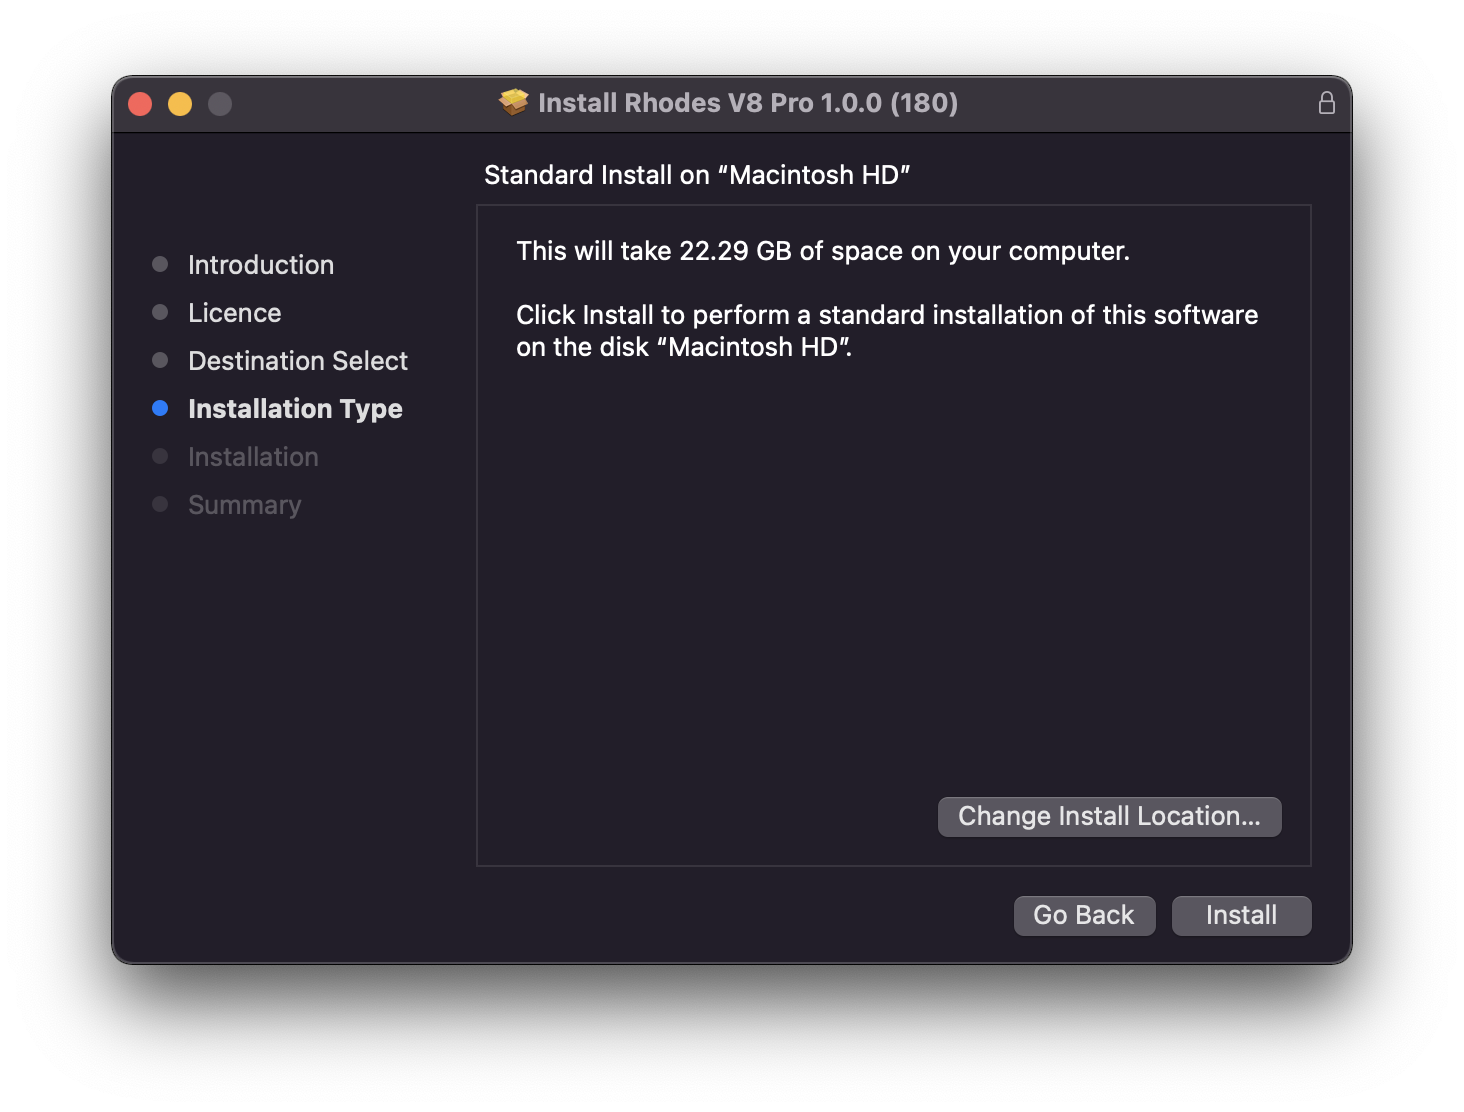Click the bullet beside Destination Select
The image size is (1464, 1112).
point(160,360)
